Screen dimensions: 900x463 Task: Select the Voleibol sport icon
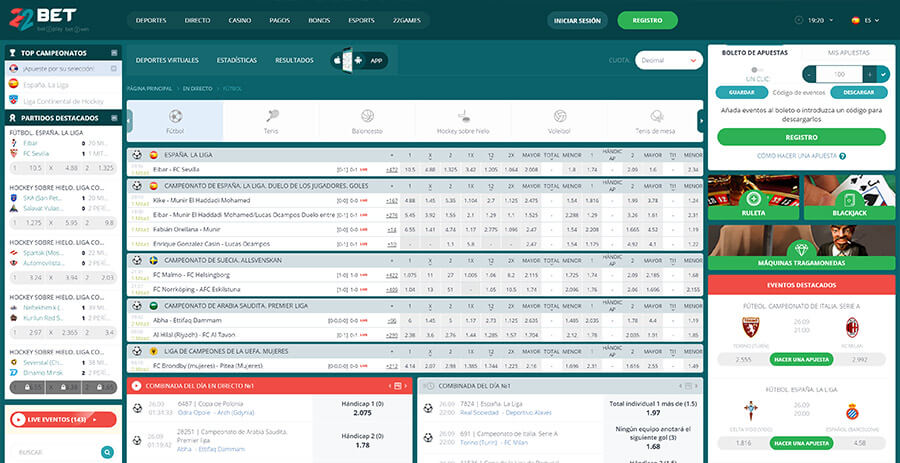tap(560, 116)
